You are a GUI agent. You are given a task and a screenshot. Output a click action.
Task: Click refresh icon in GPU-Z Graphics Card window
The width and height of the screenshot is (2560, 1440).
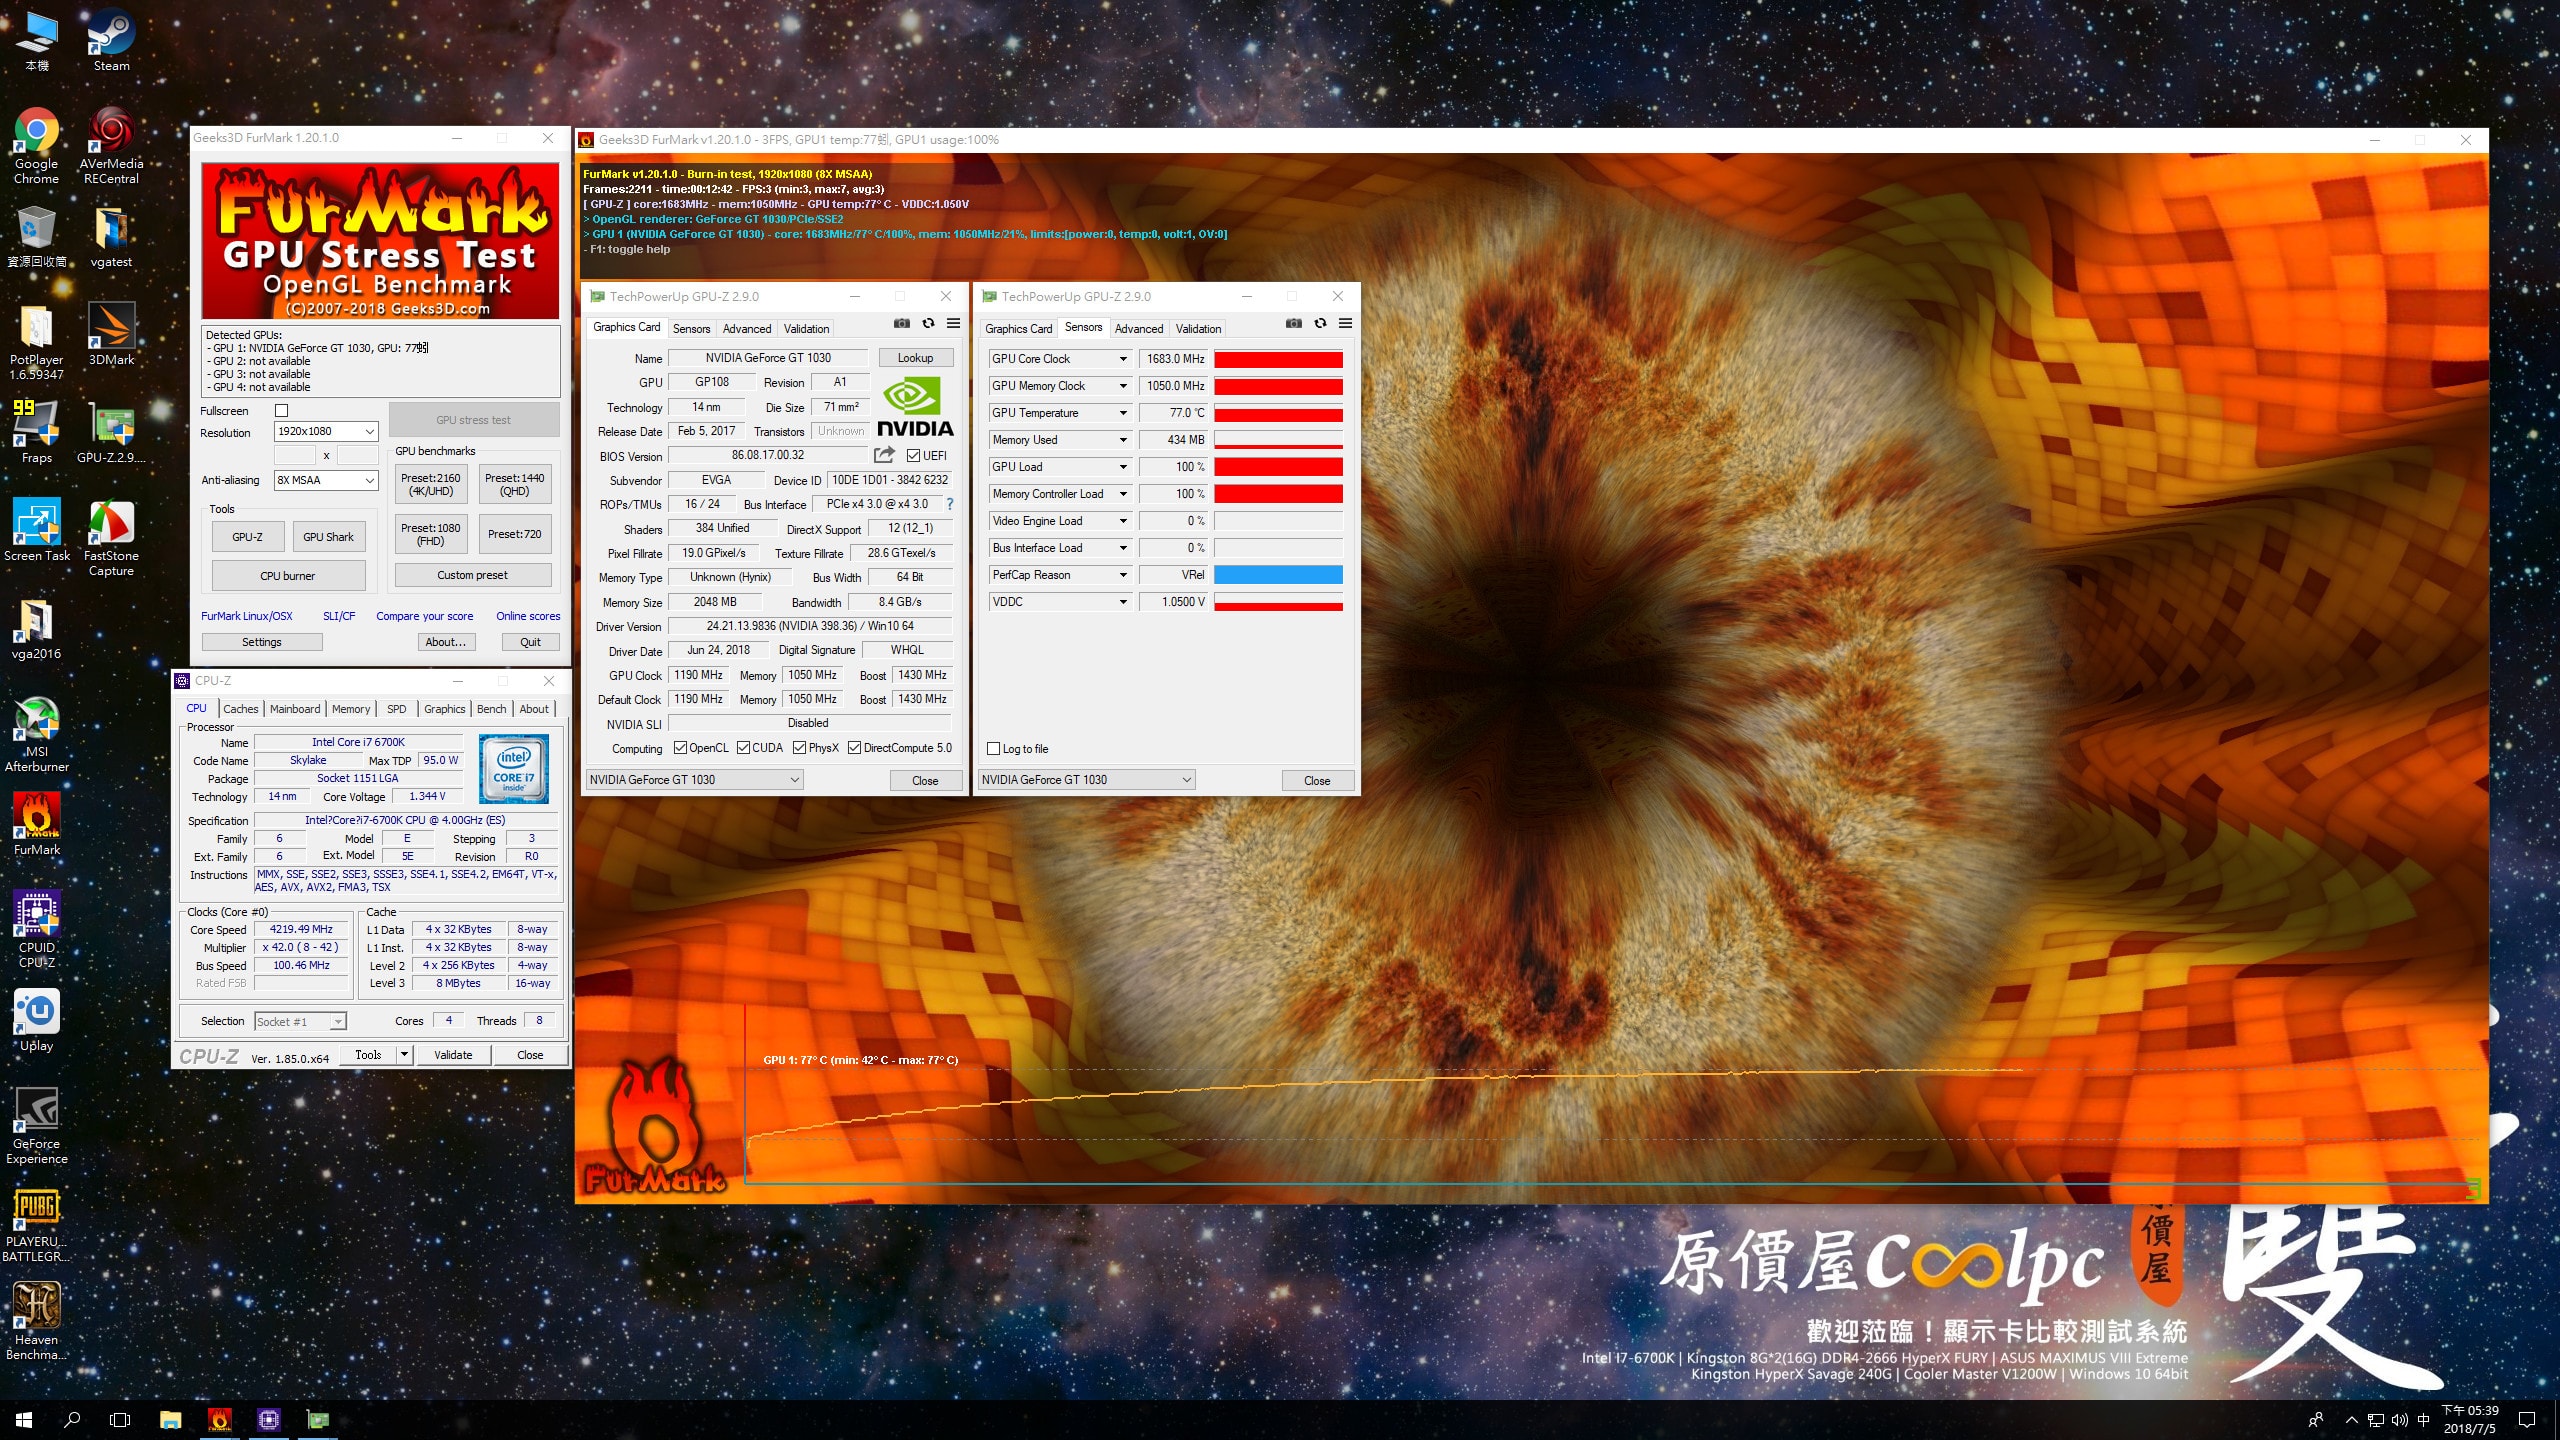tap(928, 324)
